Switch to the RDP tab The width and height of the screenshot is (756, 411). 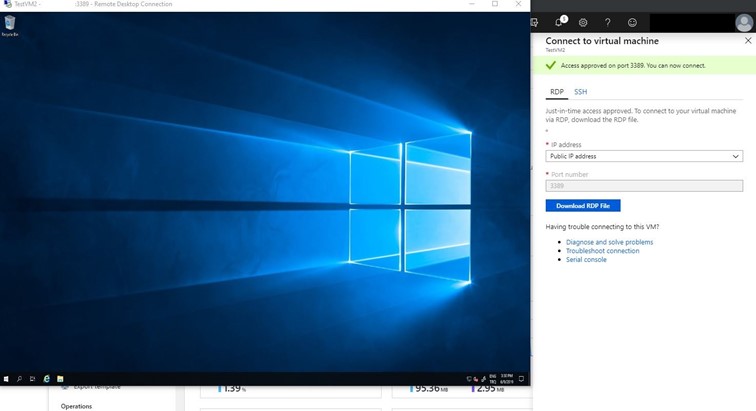(x=557, y=92)
